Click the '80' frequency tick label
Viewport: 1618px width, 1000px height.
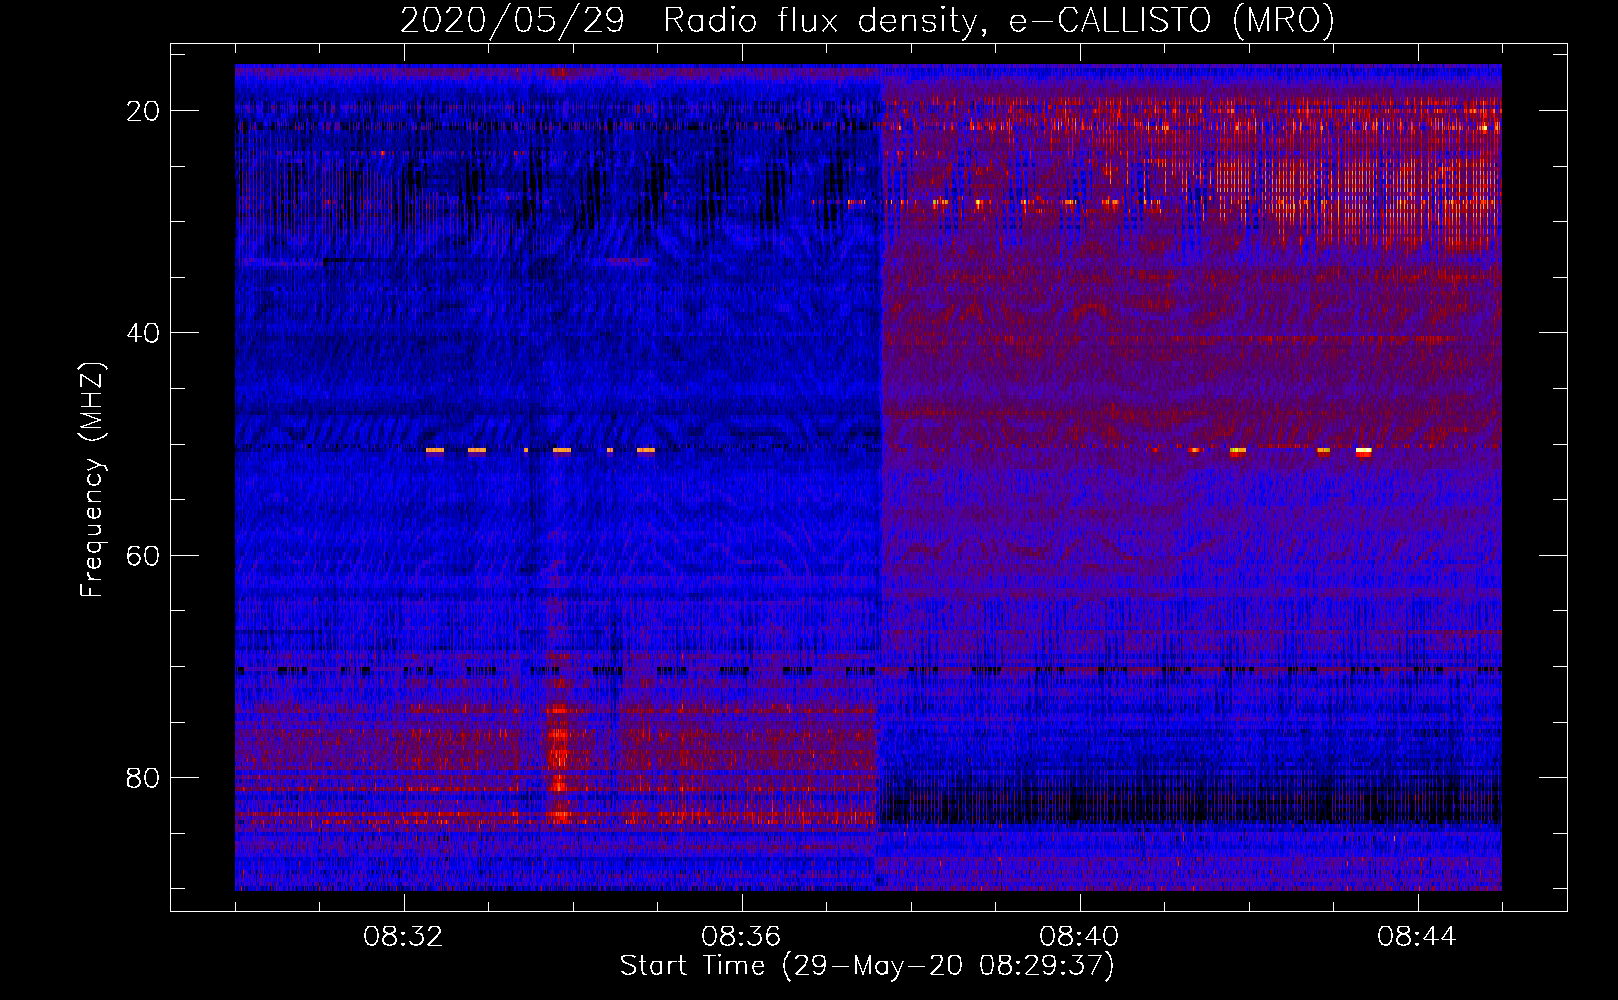(143, 778)
